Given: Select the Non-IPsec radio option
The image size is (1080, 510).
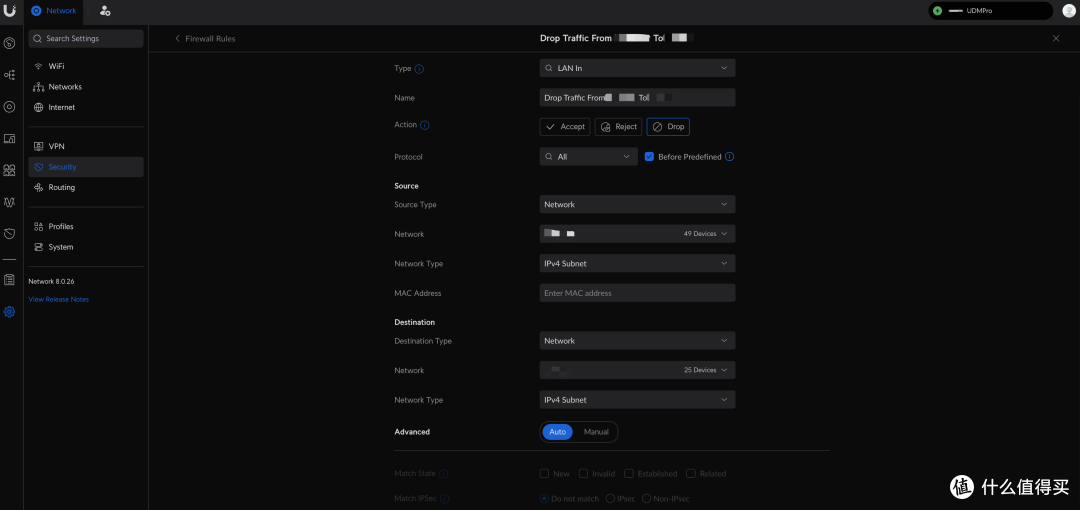Looking at the screenshot, I should (x=646, y=498).
